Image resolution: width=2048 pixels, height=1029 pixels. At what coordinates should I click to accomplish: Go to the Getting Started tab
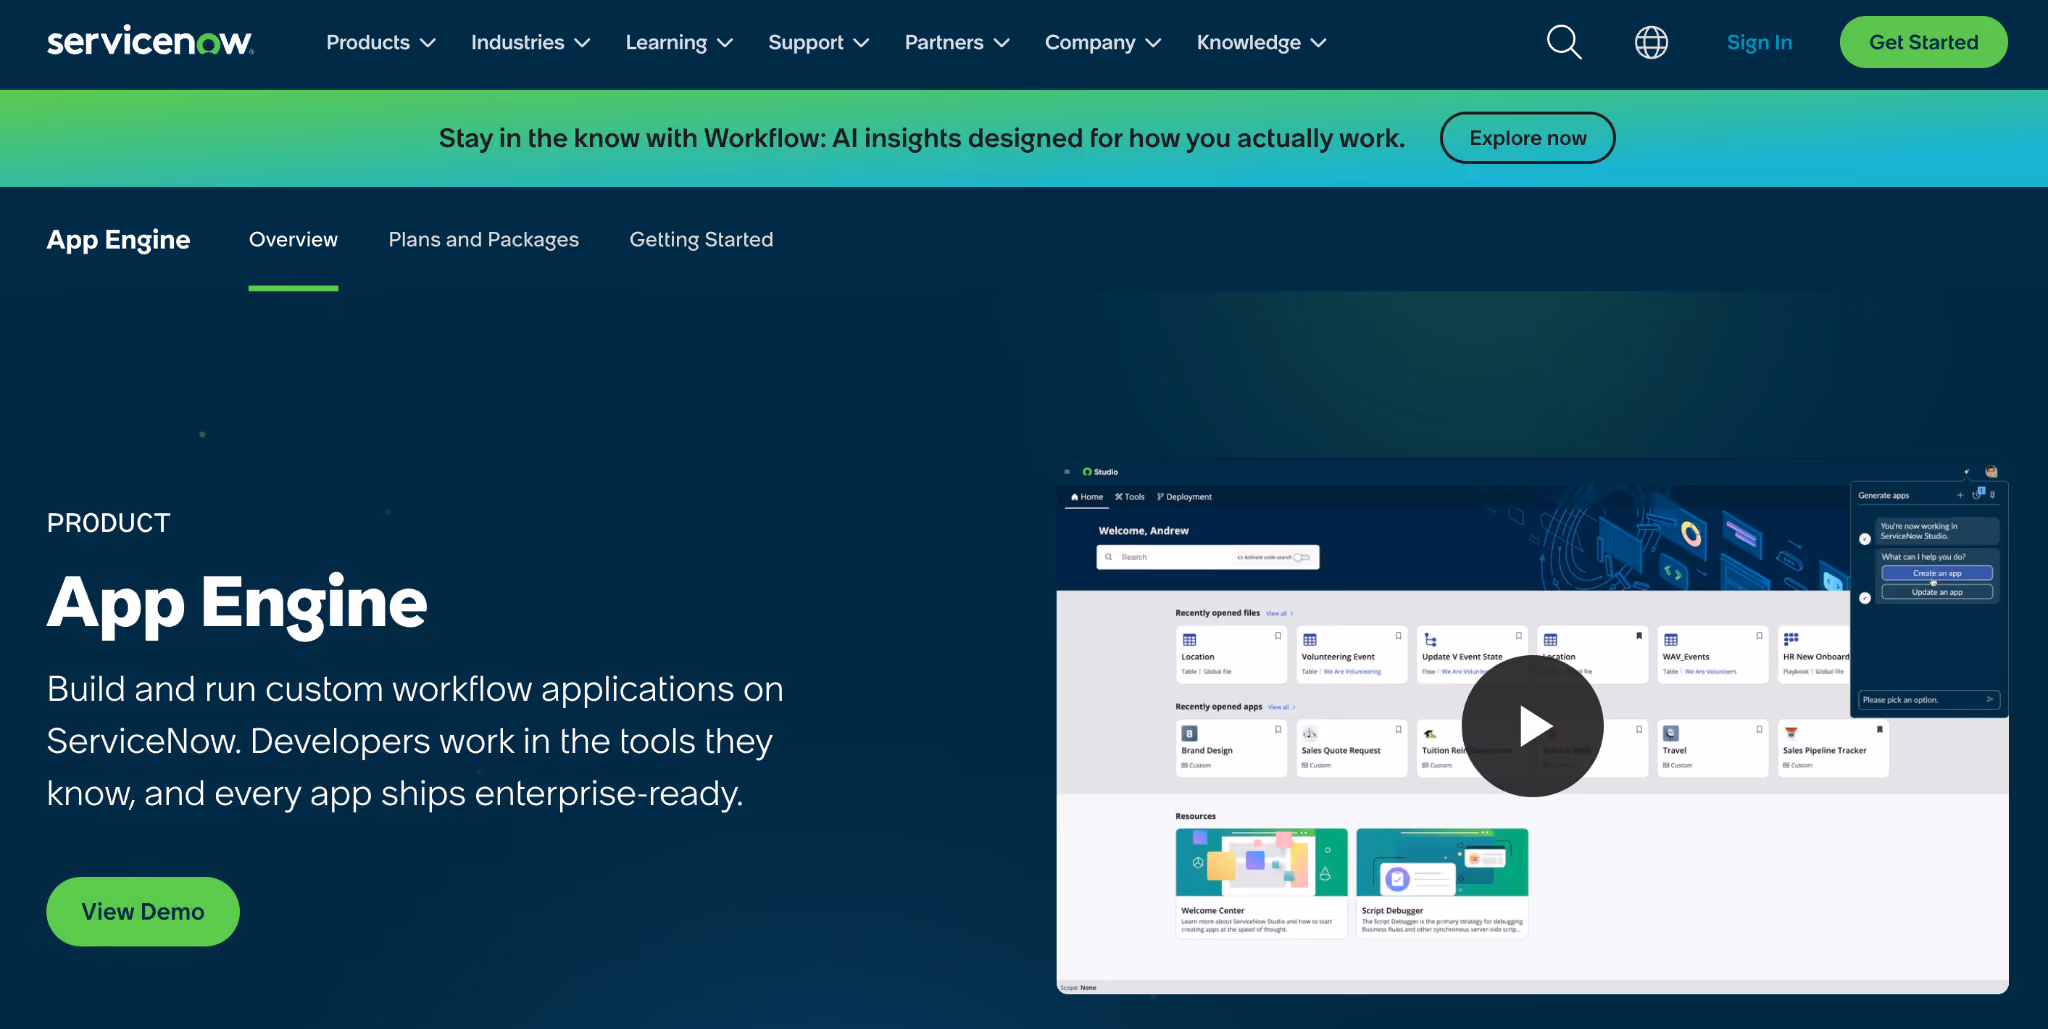(x=701, y=240)
